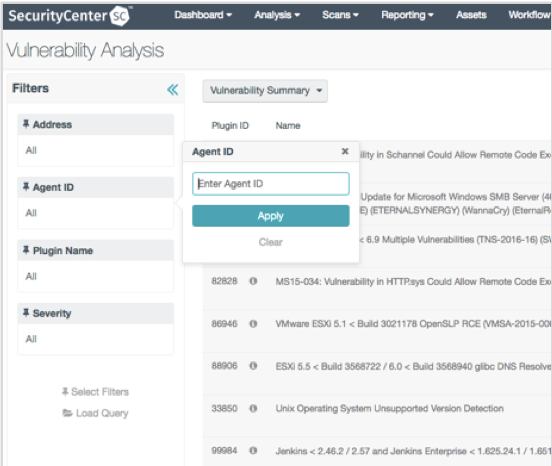
Task: Click Load Query
Action: pyautogui.click(x=95, y=413)
